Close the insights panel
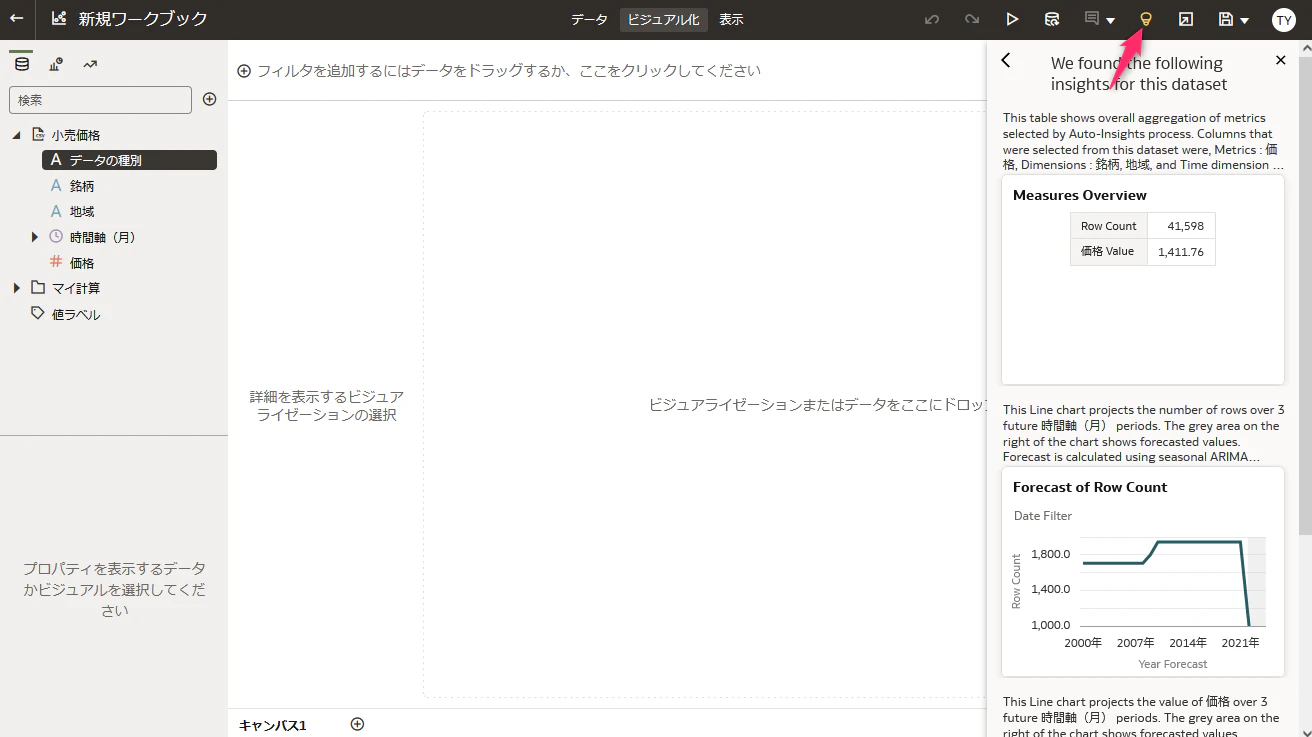Image resolution: width=1312 pixels, height=737 pixels. [x=1281, y=60]
